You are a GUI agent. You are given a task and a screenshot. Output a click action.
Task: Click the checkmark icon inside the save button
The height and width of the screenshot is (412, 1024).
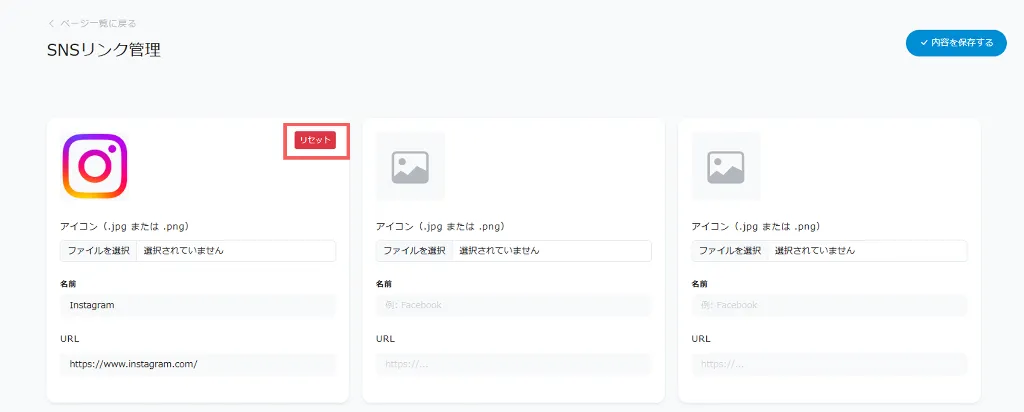(923, 43)
